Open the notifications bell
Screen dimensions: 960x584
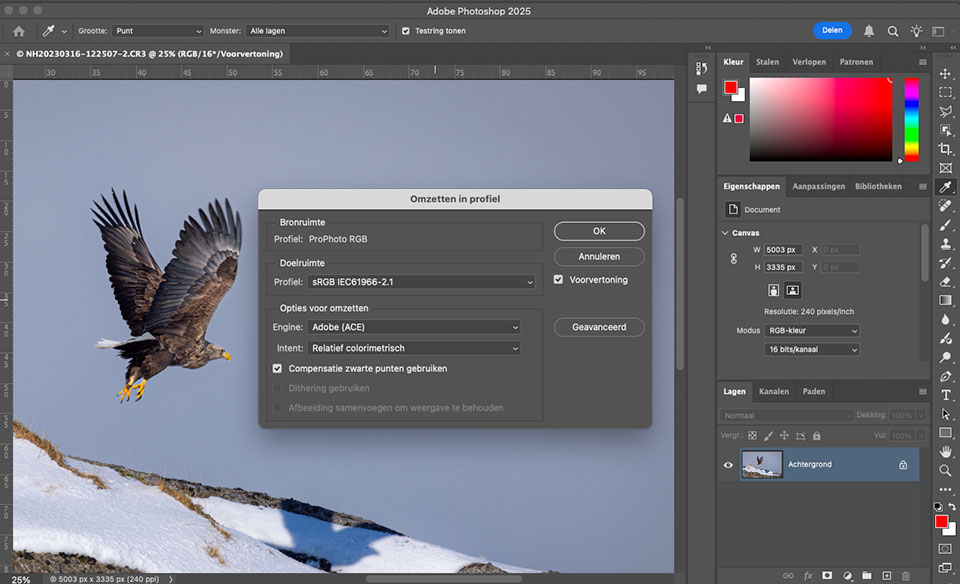868,31
